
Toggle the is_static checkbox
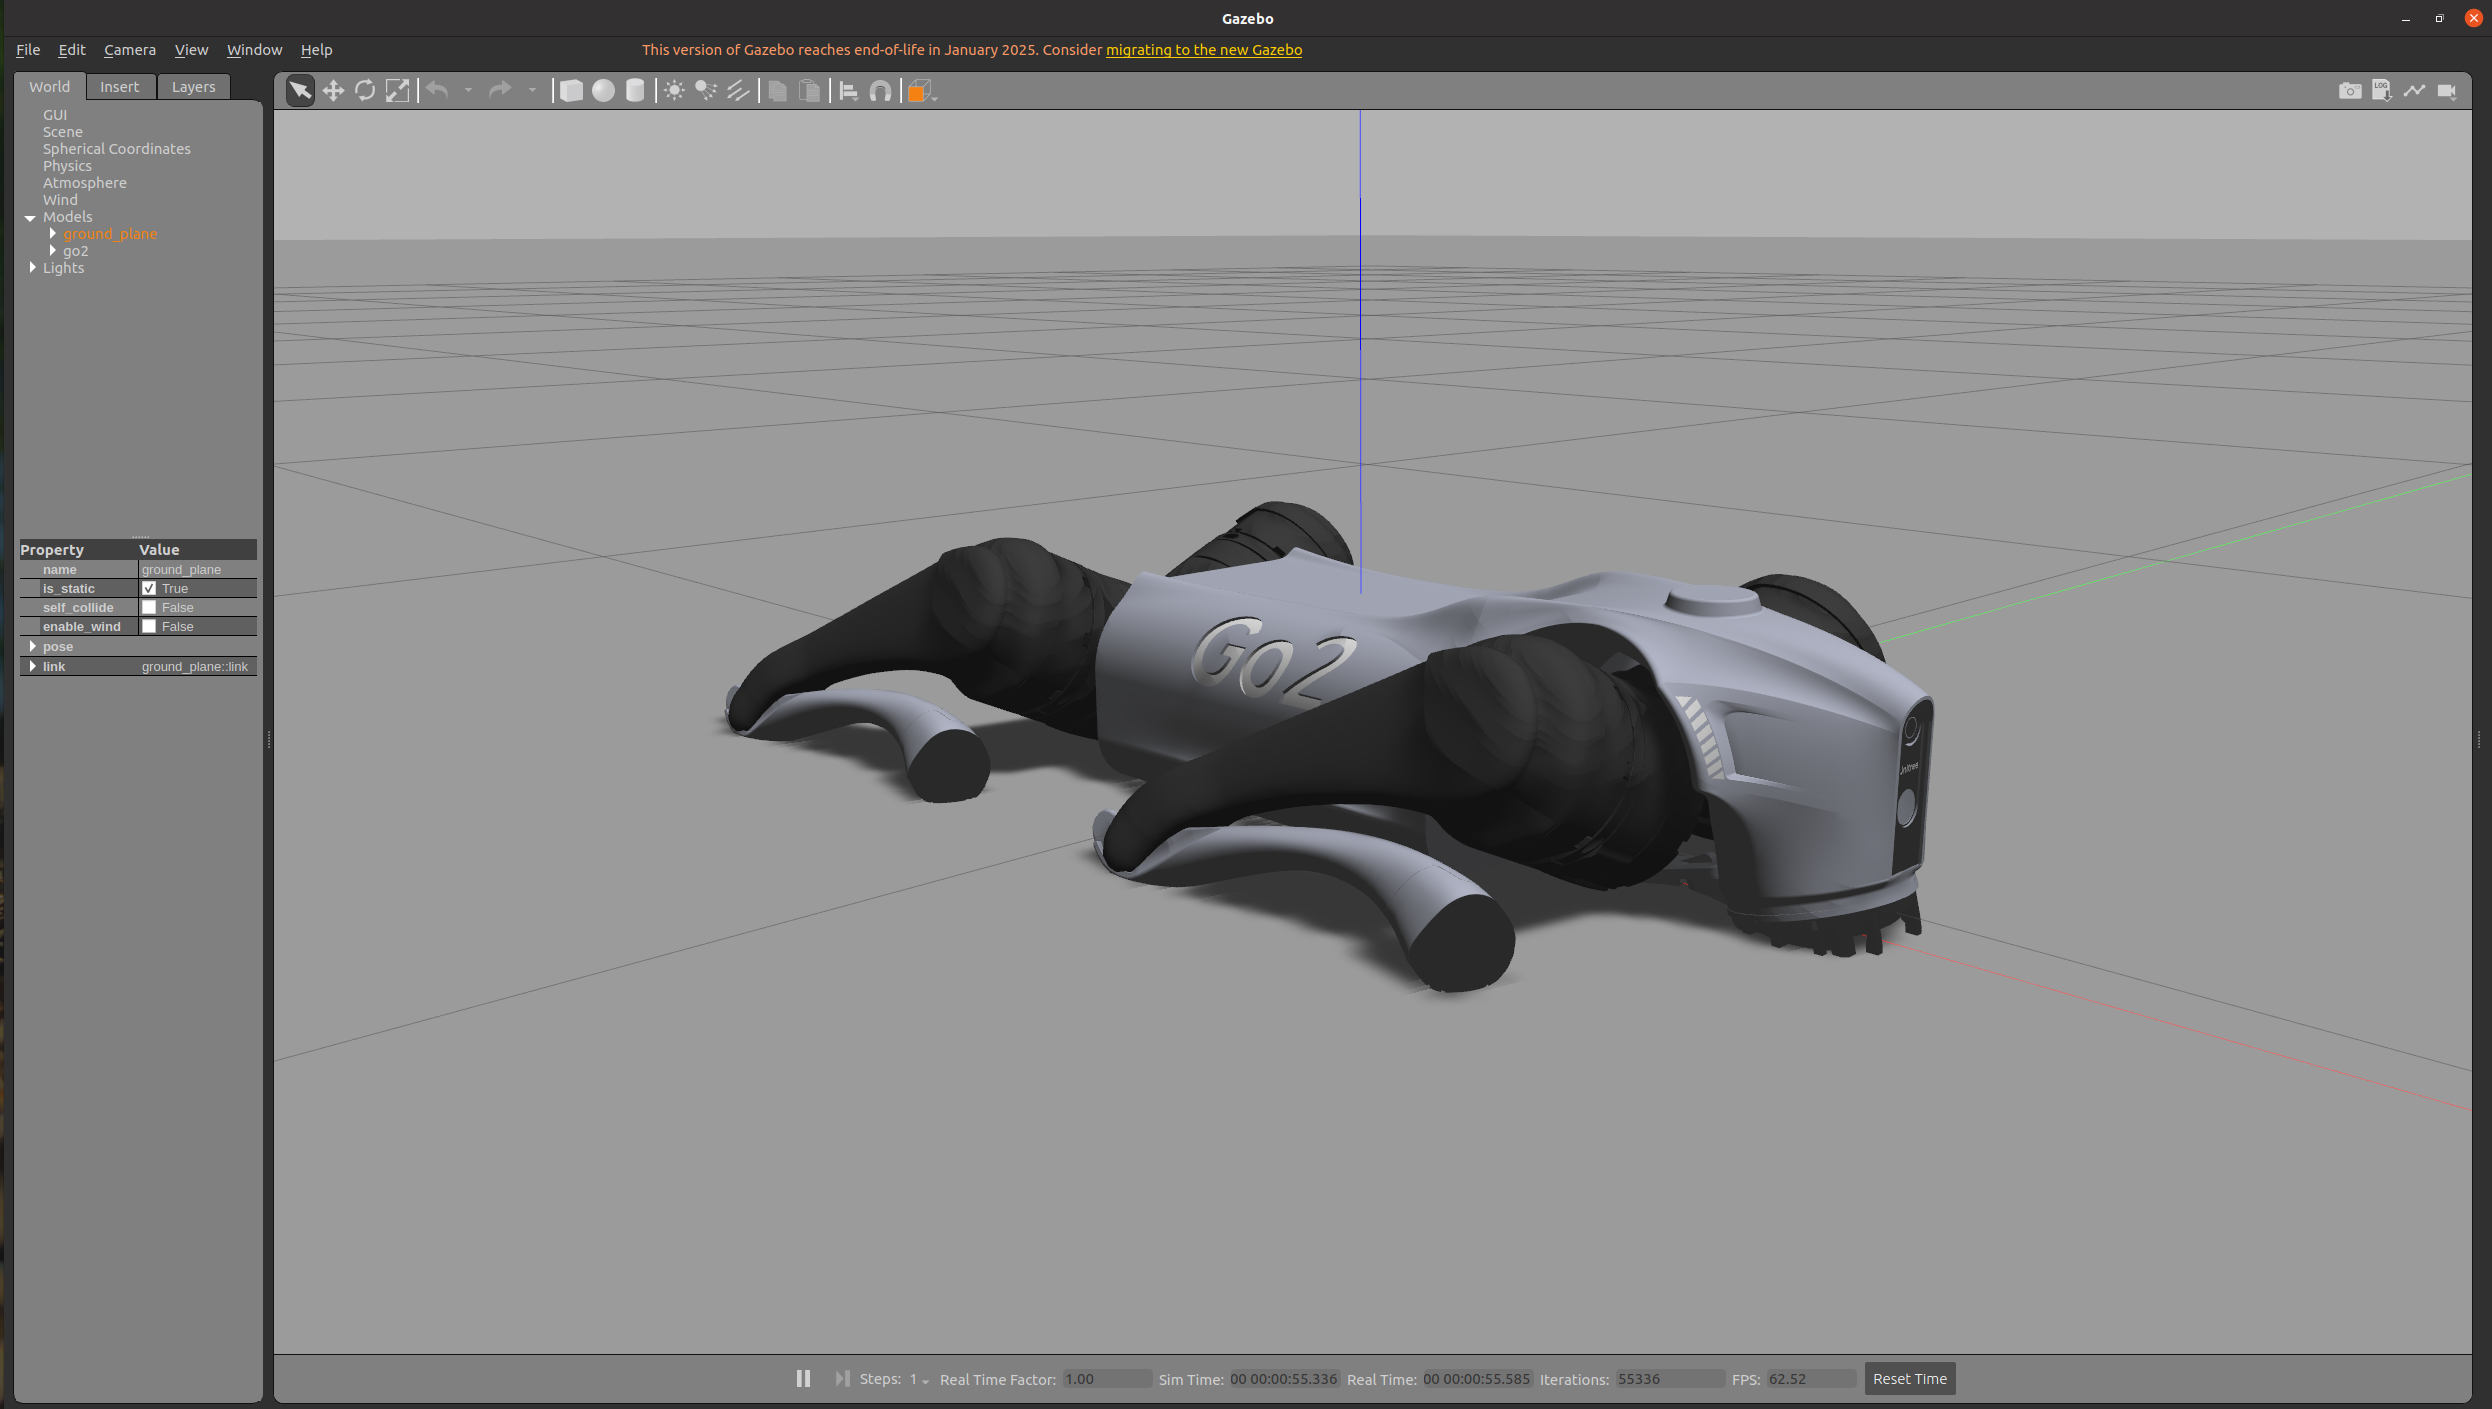pos(149,588)
